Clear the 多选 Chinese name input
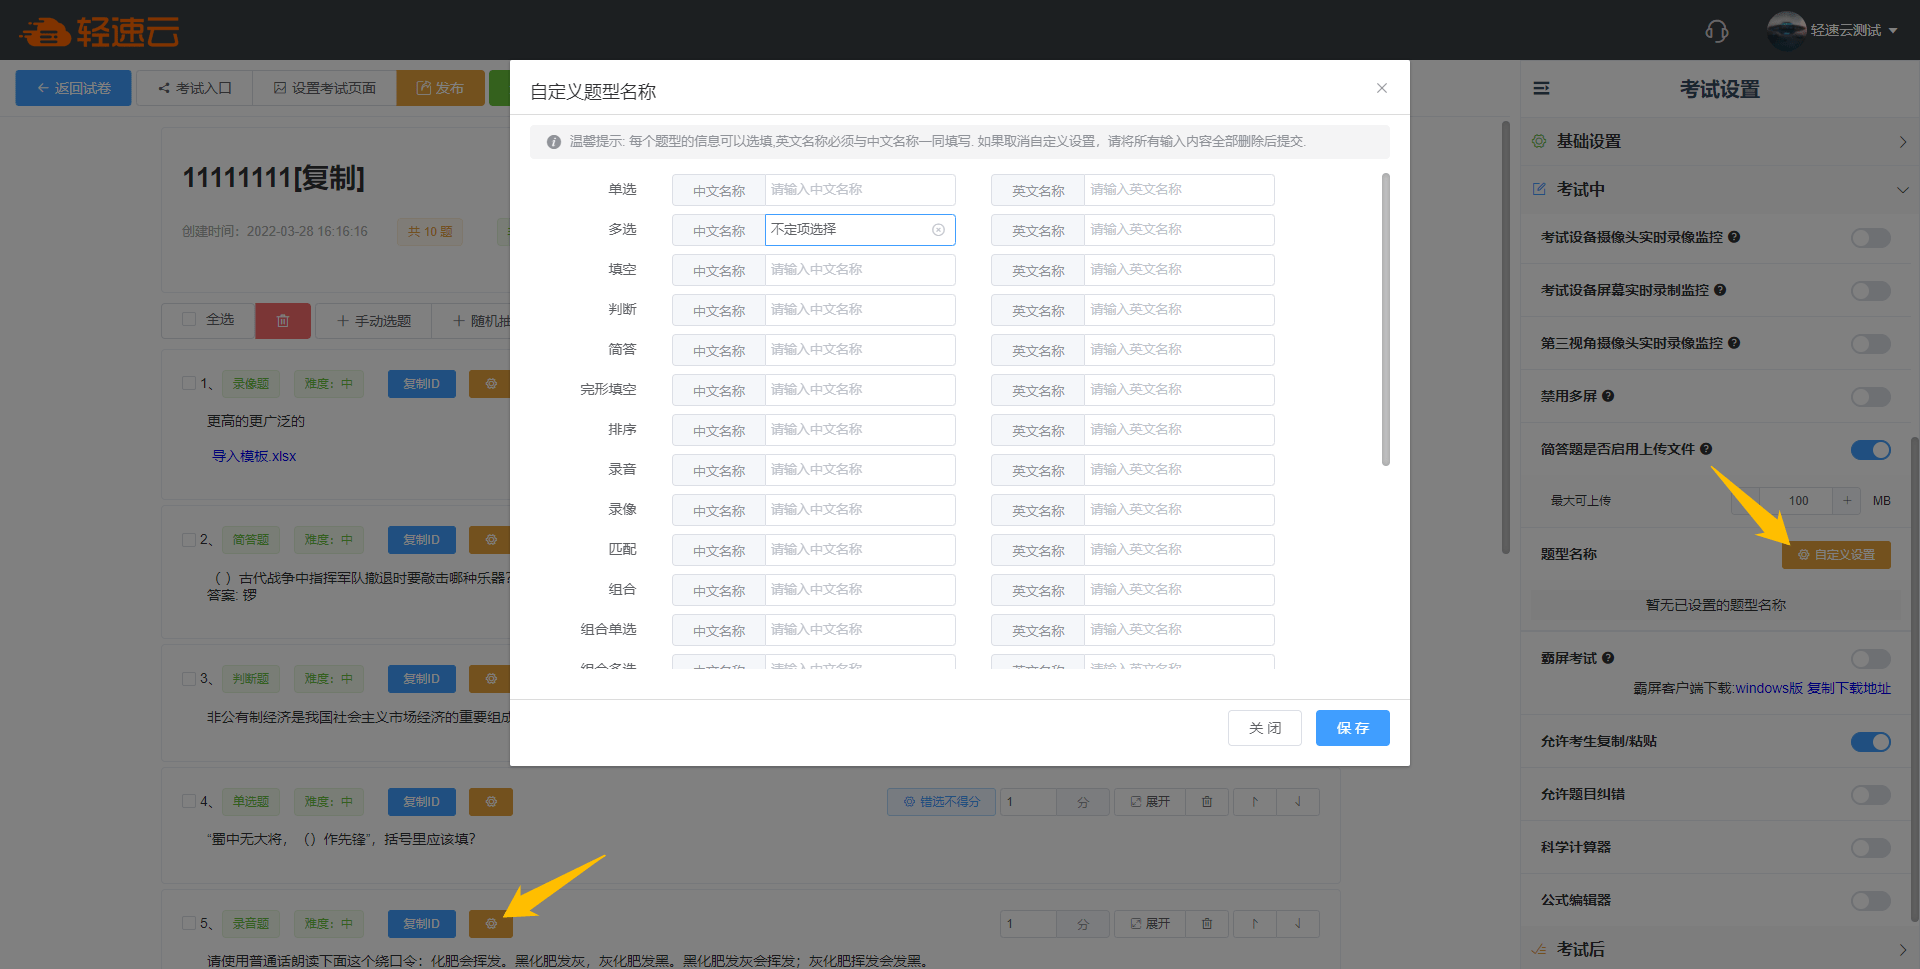1920x969 pixels. coord(938,230)
